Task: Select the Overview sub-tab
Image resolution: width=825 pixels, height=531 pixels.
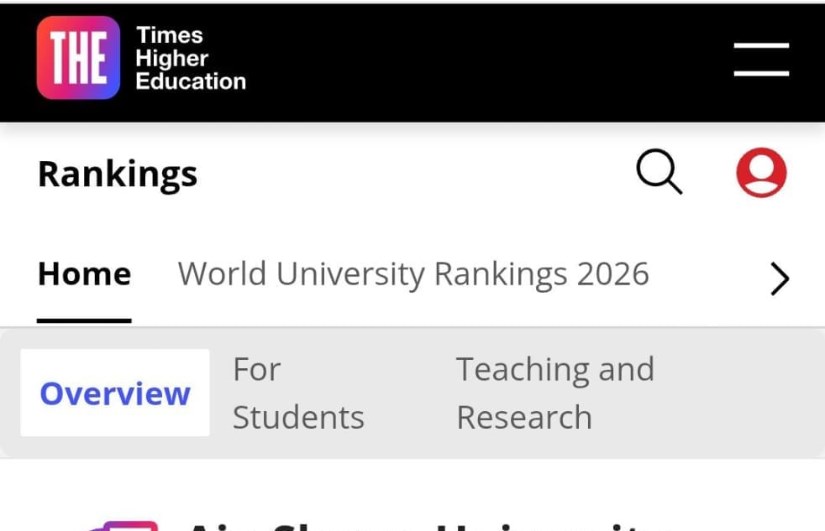Action: point(115,393)
